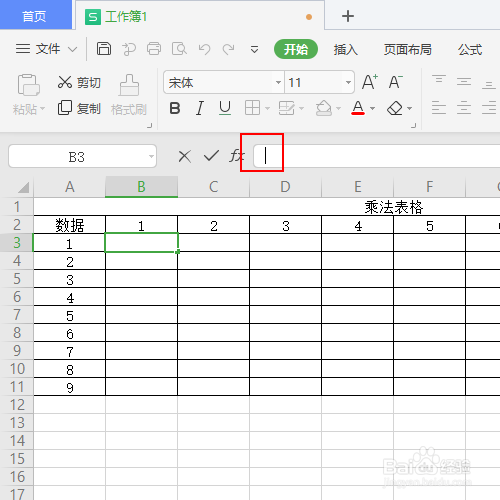Expand the borders dropdown arrow
The width and height of the screenshot is (500, 500).
[x=267, y=108]
